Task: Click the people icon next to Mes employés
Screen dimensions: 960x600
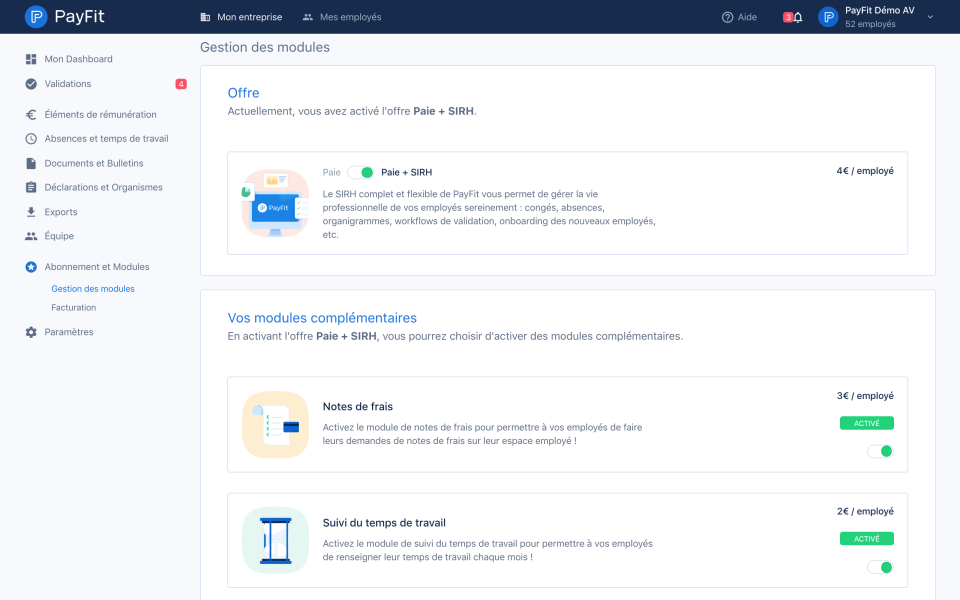Action: 308,17
